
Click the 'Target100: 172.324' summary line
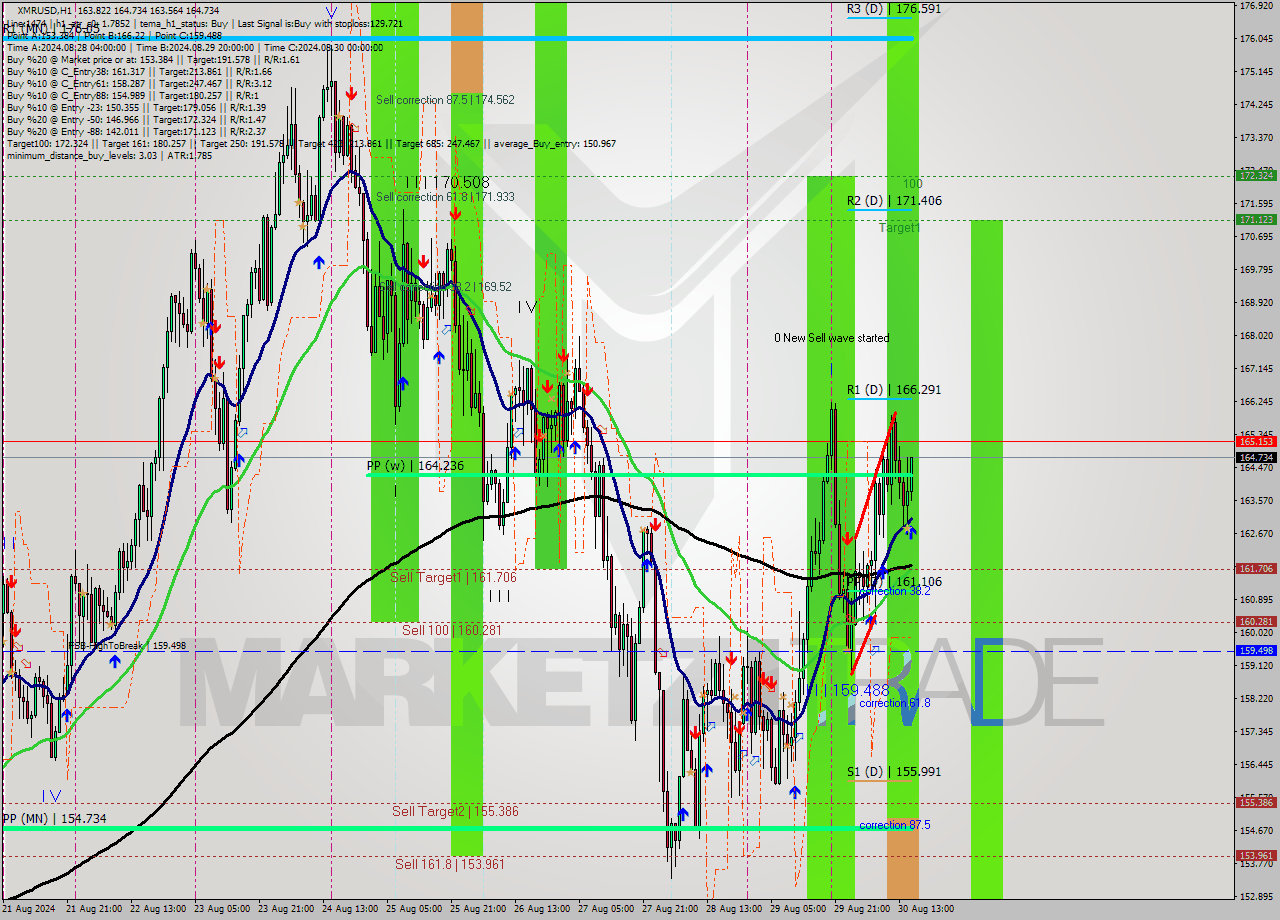click(x=311, y=143)
